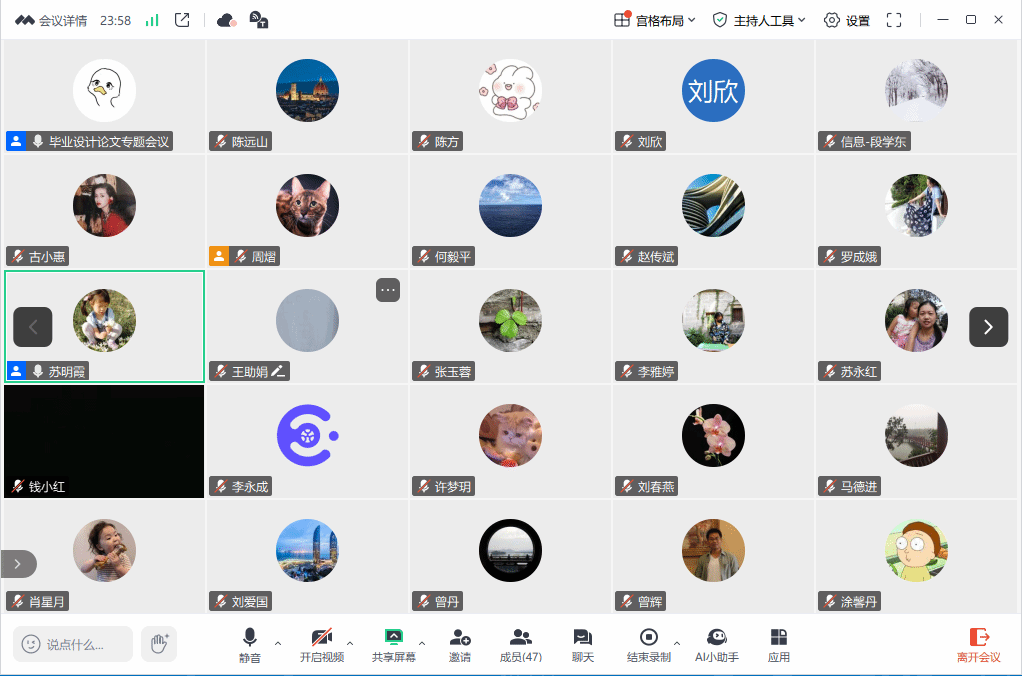Expand the arrow next to 静音
This screenshot has height=676, width=1022.
(278, 643)
